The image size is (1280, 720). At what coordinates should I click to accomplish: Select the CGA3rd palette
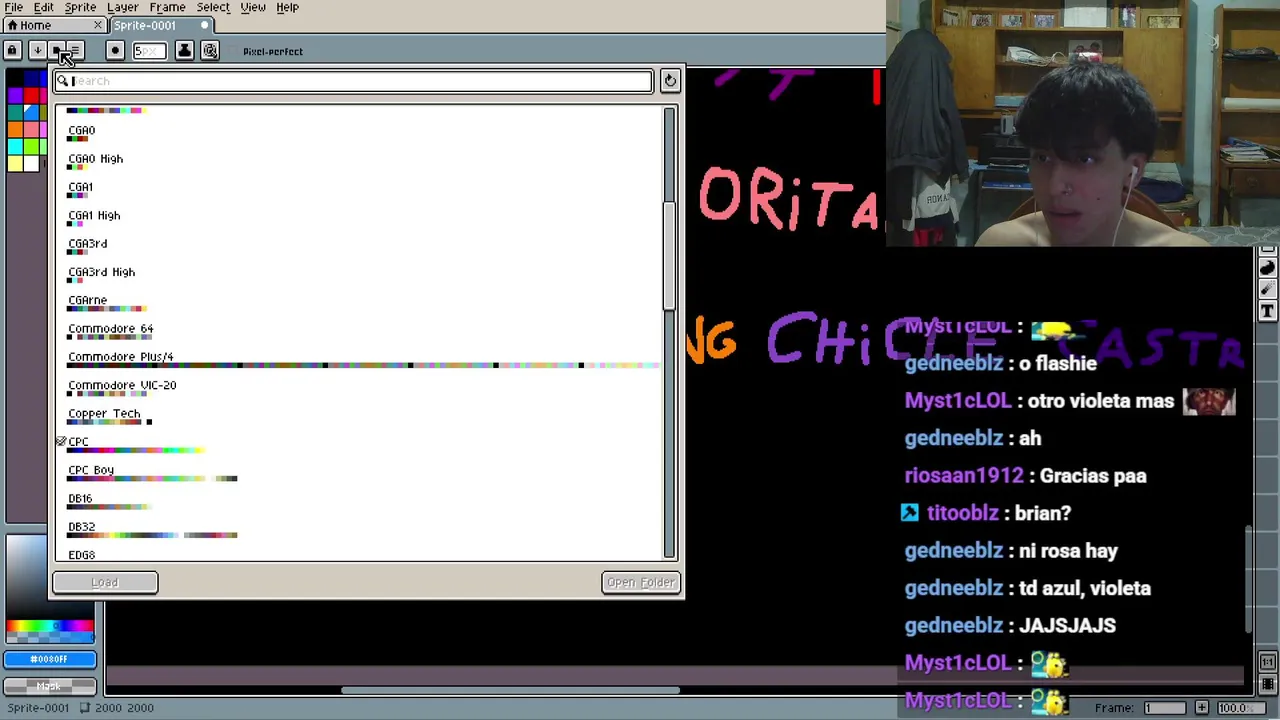pyautogui.click(x=360, y=246)
